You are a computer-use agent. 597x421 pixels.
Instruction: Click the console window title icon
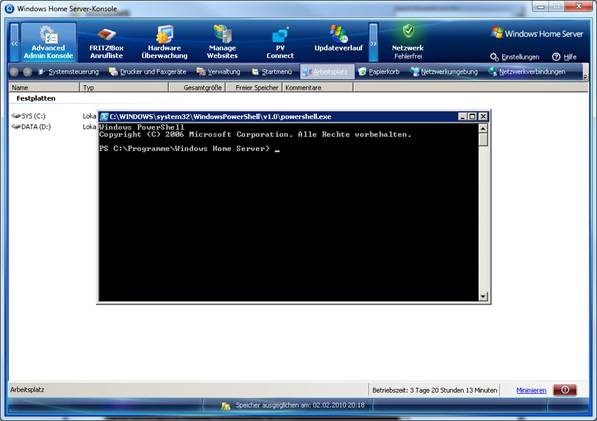click(9, 8)
